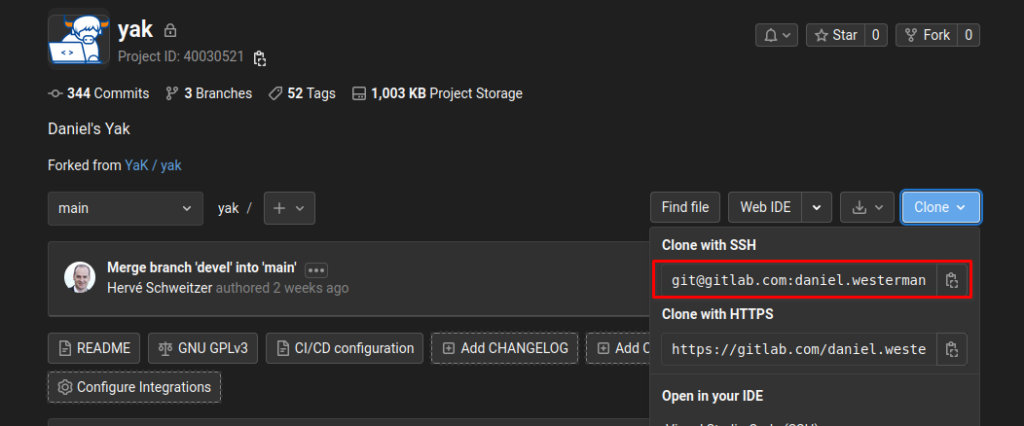This screenshot has width=1024, height=426.
Task: Star the yak project
Action: point(836,35)
